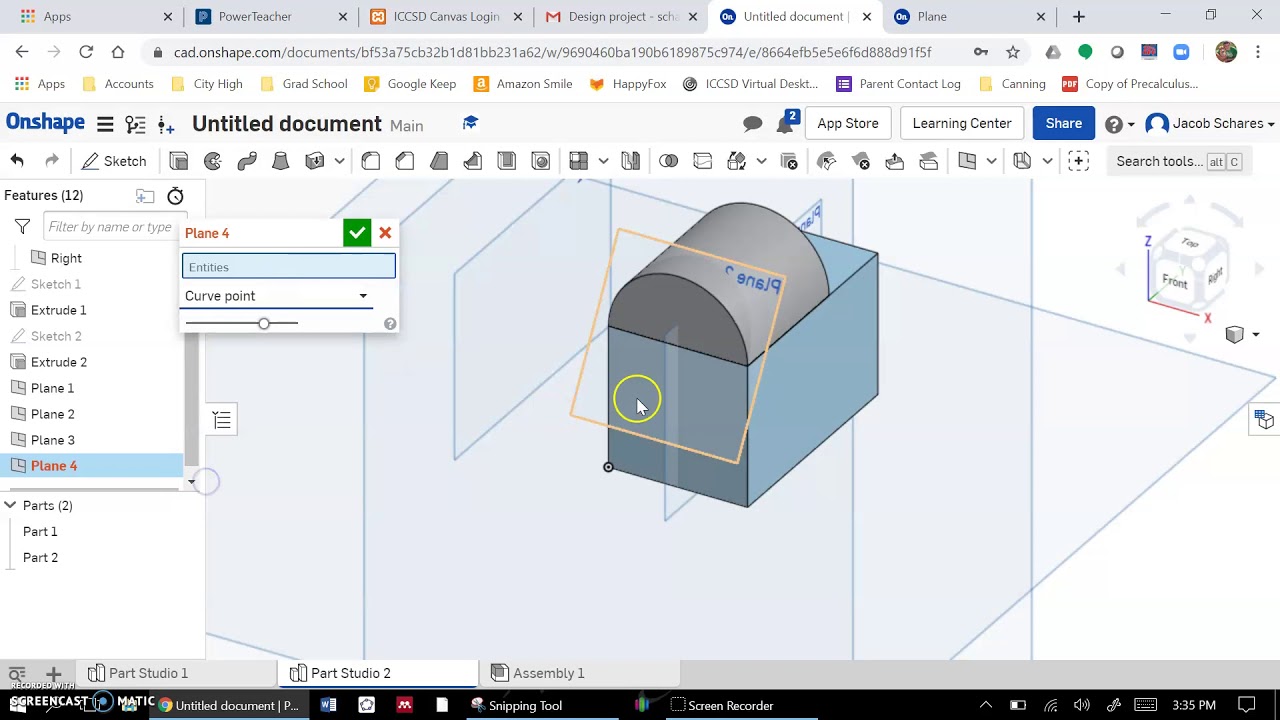The height and width of the screenshot is (720, 1280).
Task: Click Filter by name or type field
Action: pyautogui.click(x=114, y=227)
